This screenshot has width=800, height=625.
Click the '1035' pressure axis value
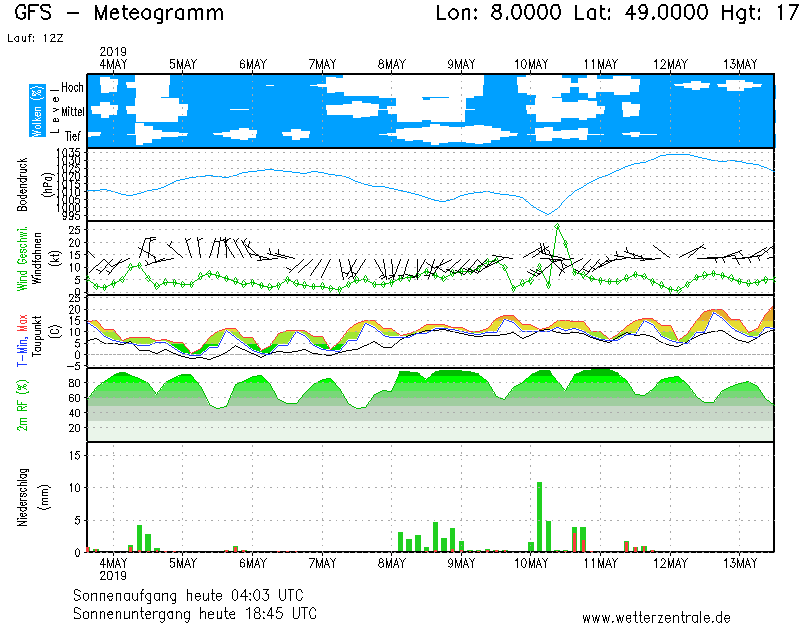(x=68, y=153)
